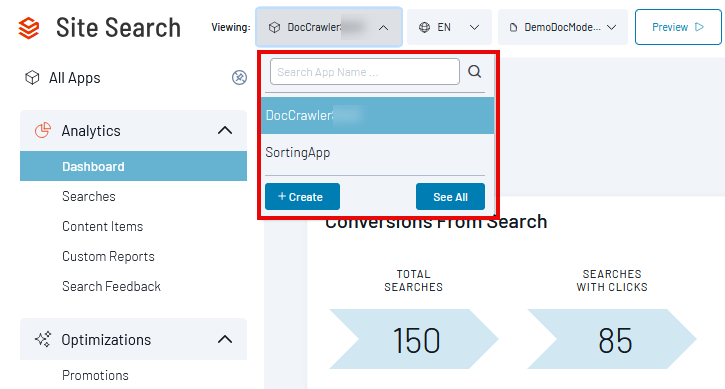The width and height of the screenshot is (725, 389).
Task: Click the document icon next to DemoDocMode
Action: [x=513, y=27]
